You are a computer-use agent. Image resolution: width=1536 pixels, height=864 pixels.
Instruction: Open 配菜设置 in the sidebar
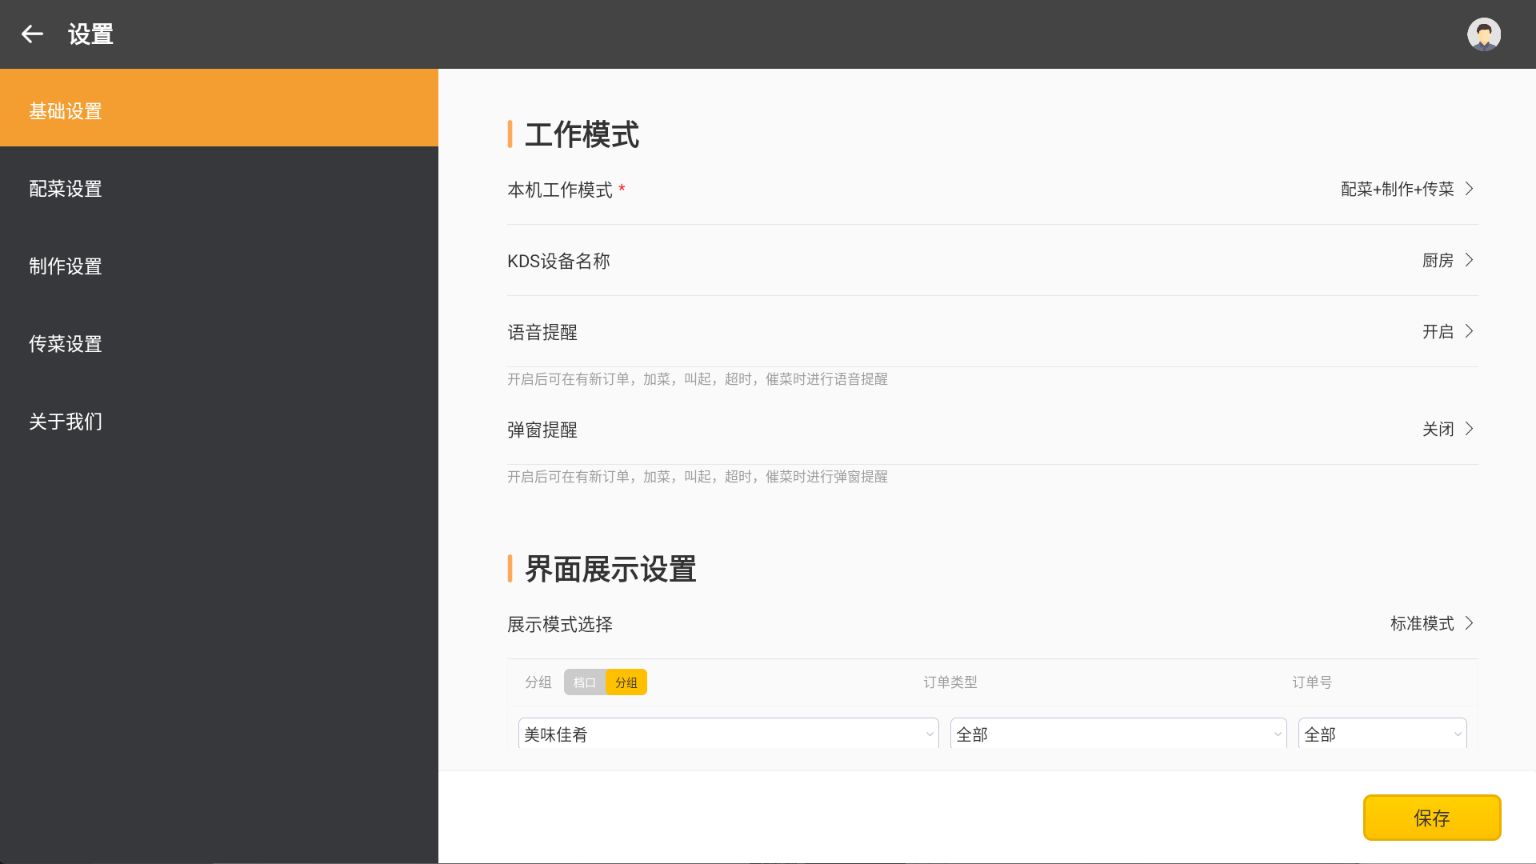point(219,188)
